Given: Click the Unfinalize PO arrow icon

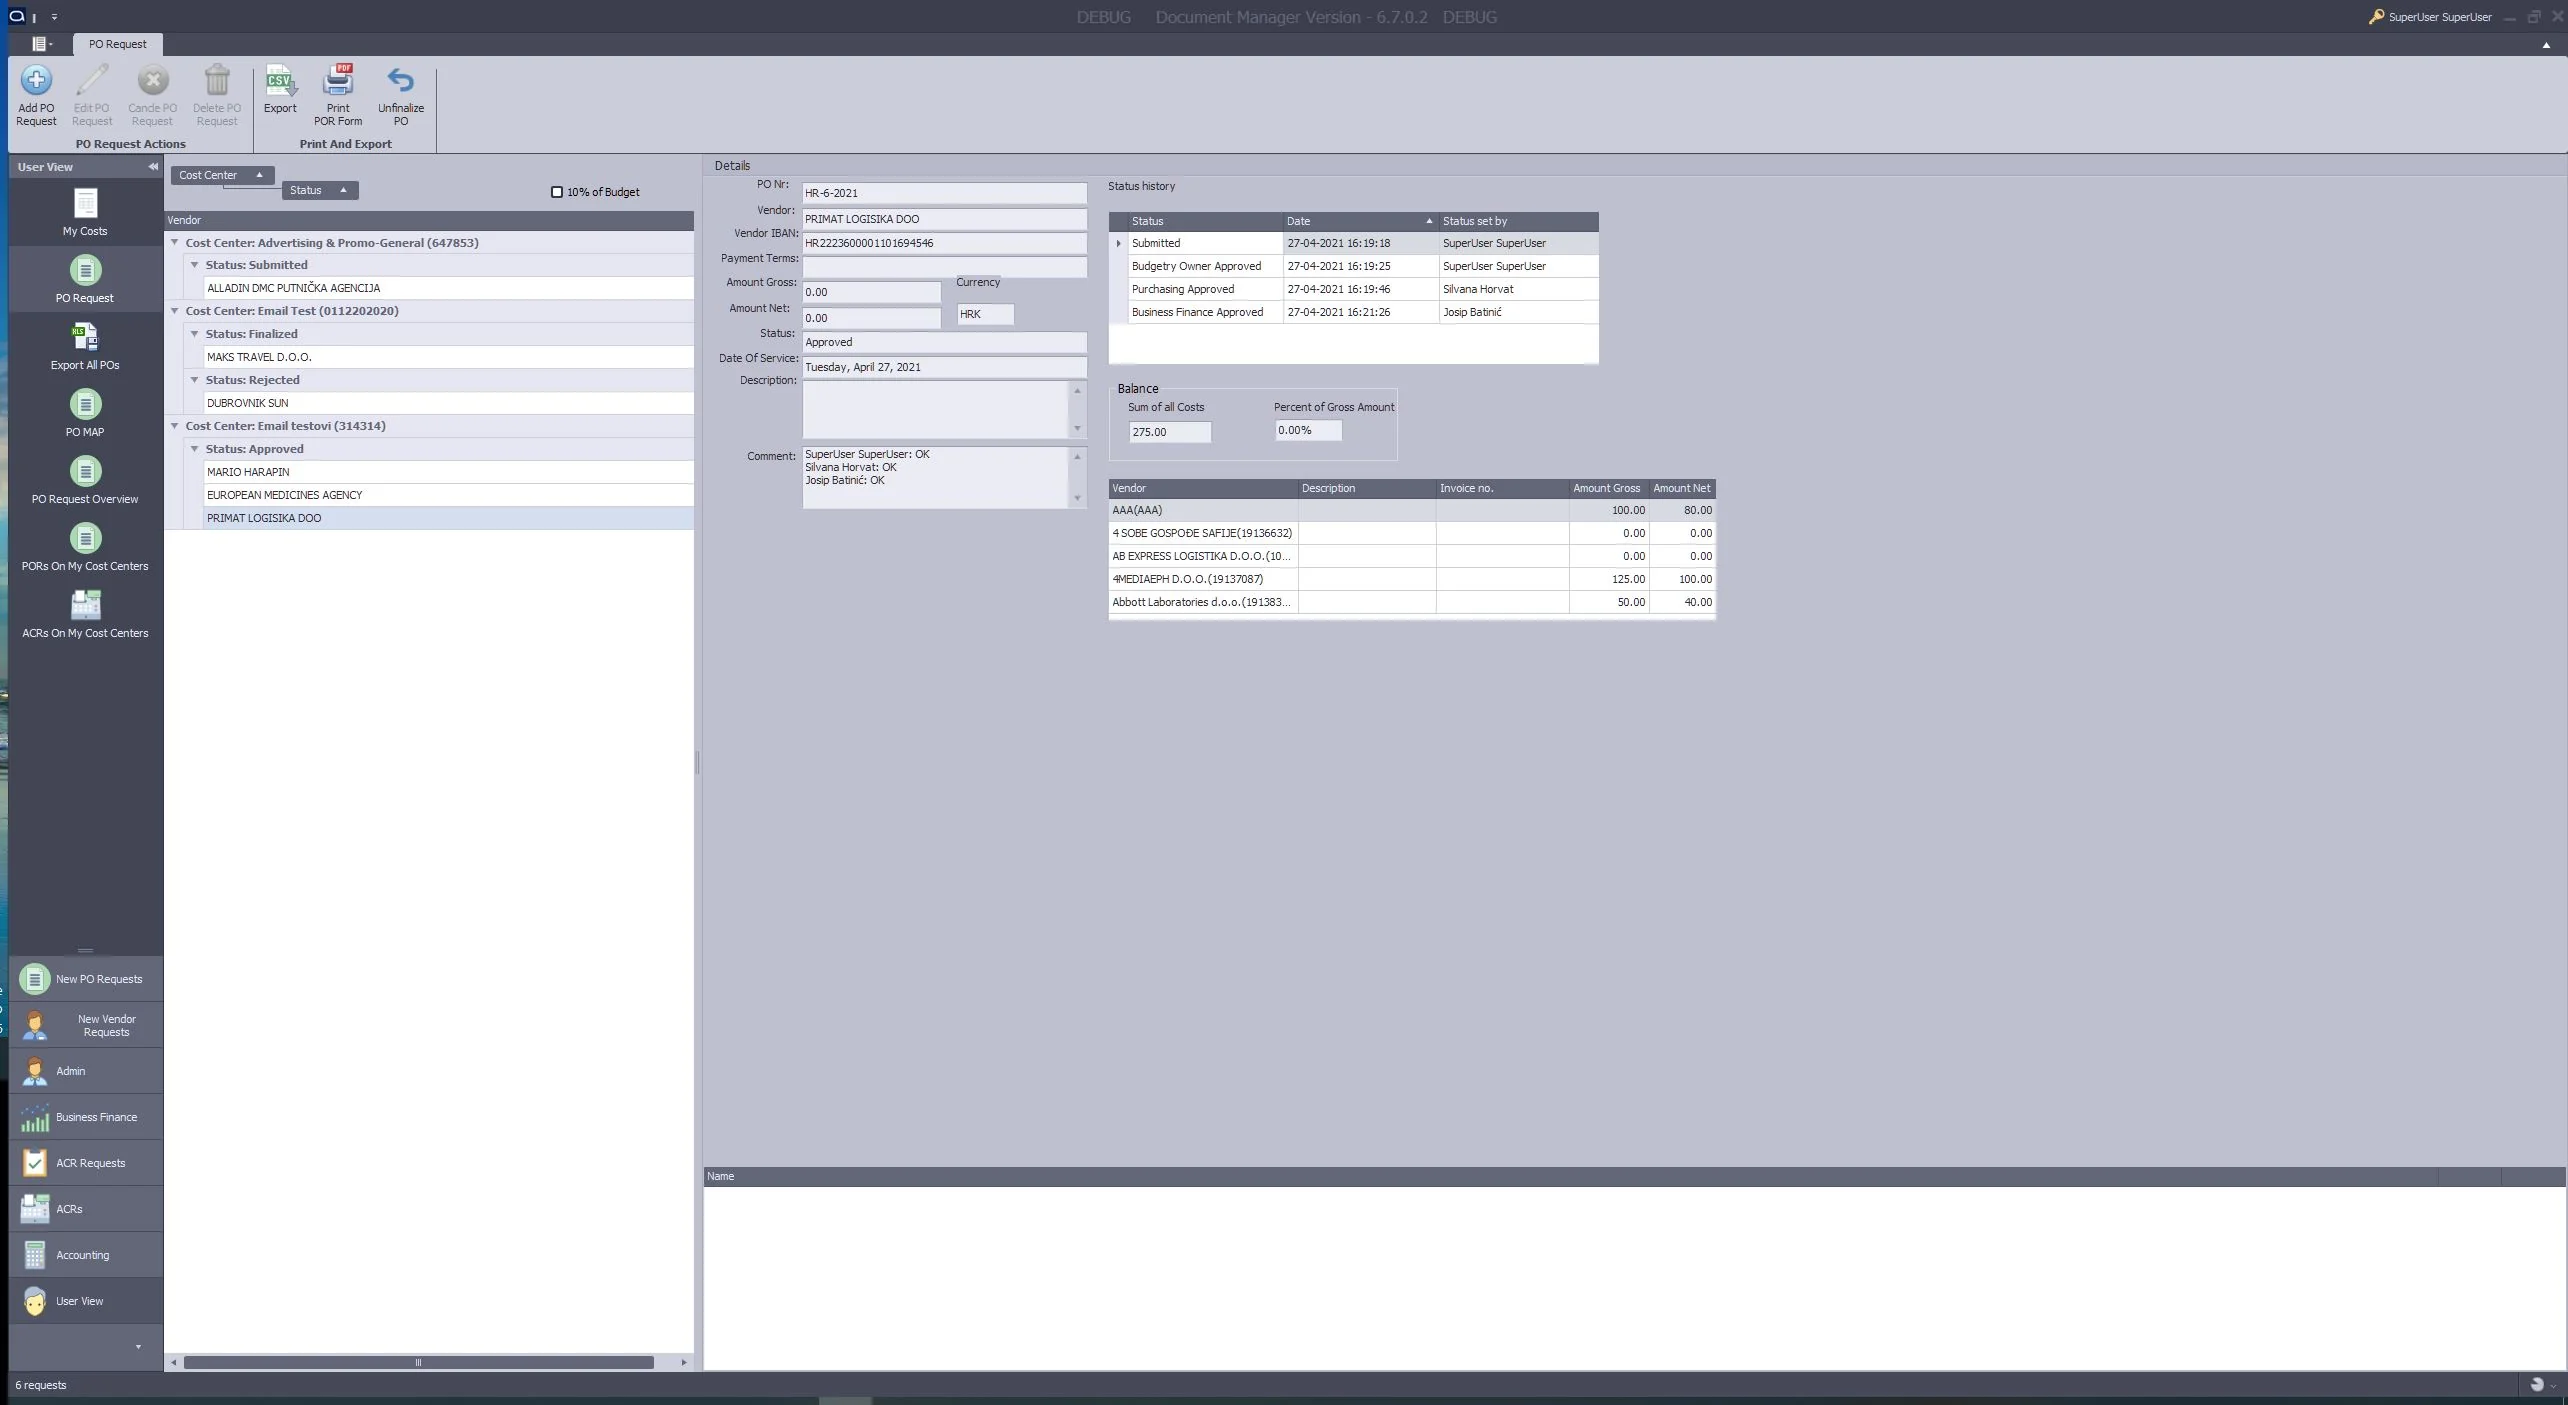Looking at the screenshot, I should pos(400,81).
